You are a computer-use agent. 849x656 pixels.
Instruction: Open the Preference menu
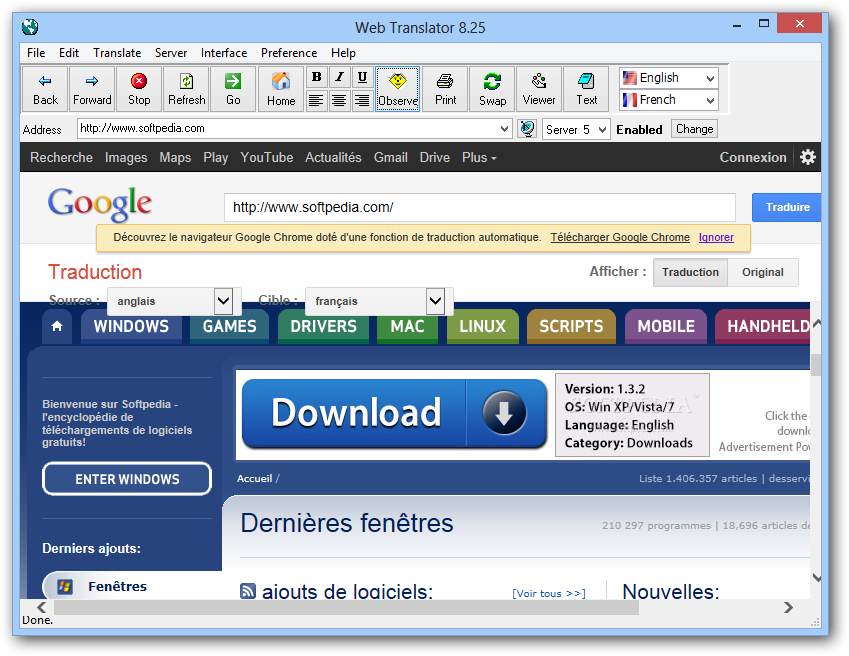click(x=289, y=53)
